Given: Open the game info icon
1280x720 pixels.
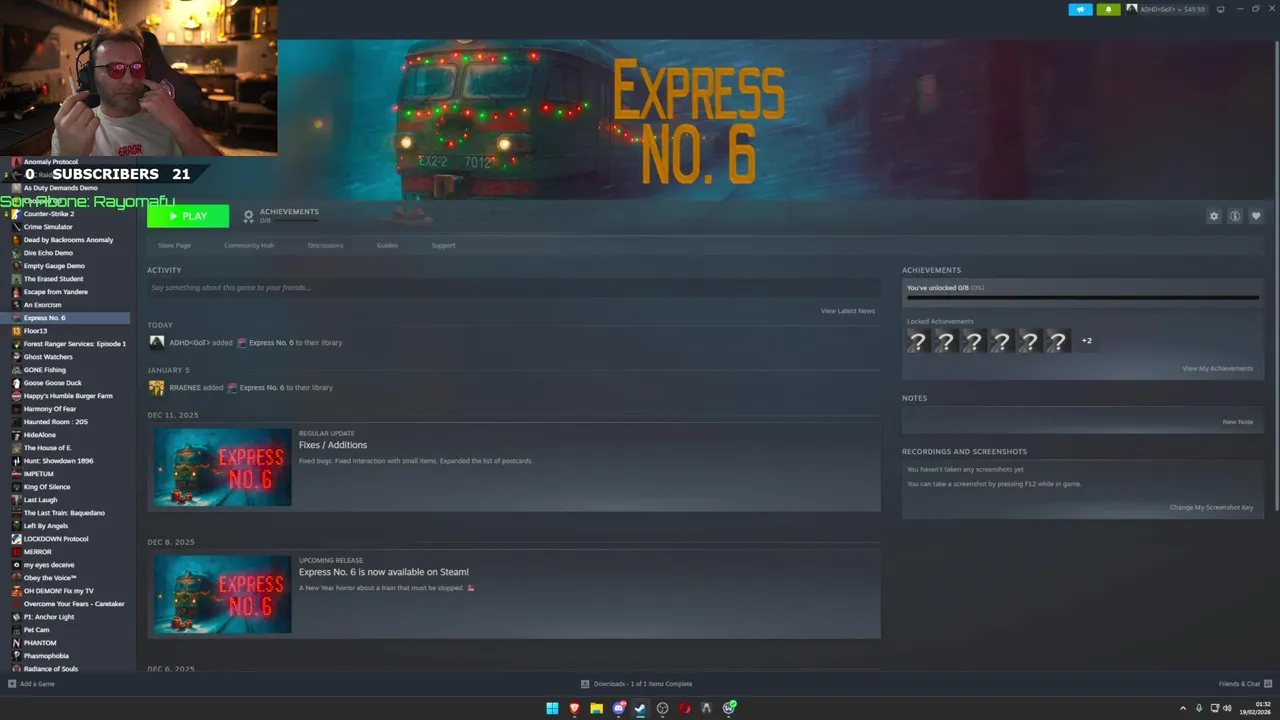Looking at the screenshot, I should [1235, 216].
